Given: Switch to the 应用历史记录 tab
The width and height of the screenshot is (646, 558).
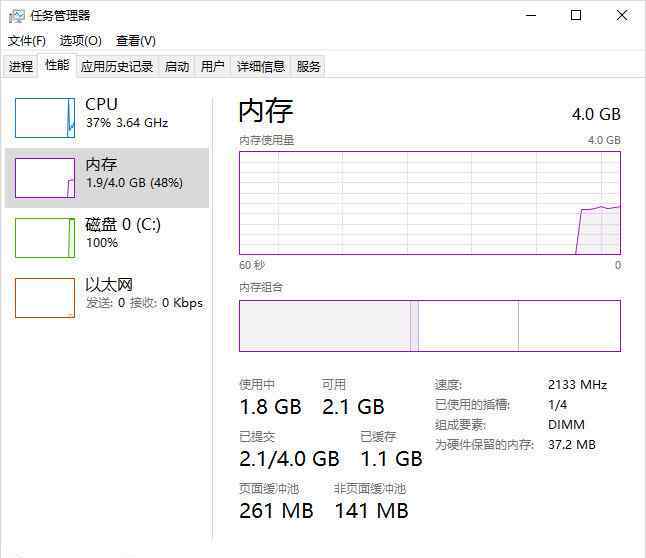Looking at the screenshot, I should (117, 67).
